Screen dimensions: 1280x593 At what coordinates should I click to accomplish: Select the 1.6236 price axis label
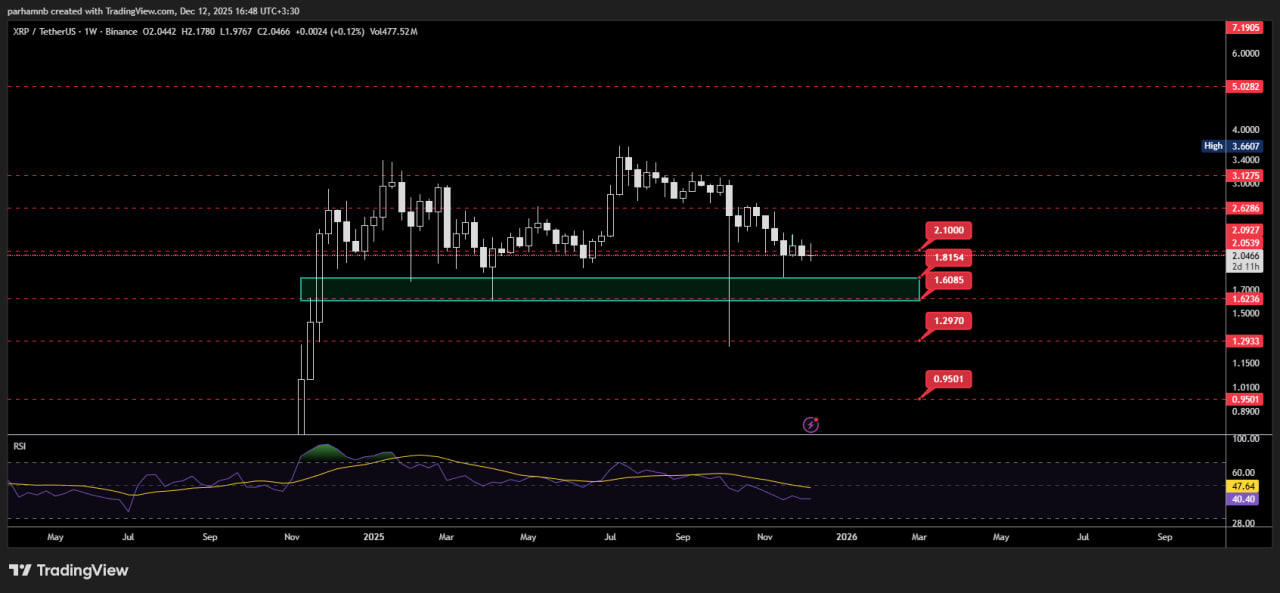coord(1245,299)
